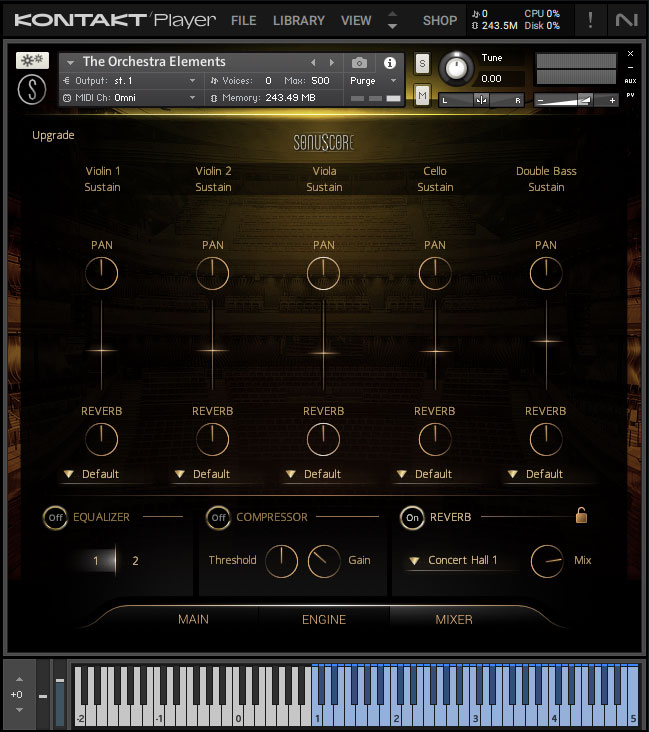Open the Output st. 1 dropdown

coord(130,81)
